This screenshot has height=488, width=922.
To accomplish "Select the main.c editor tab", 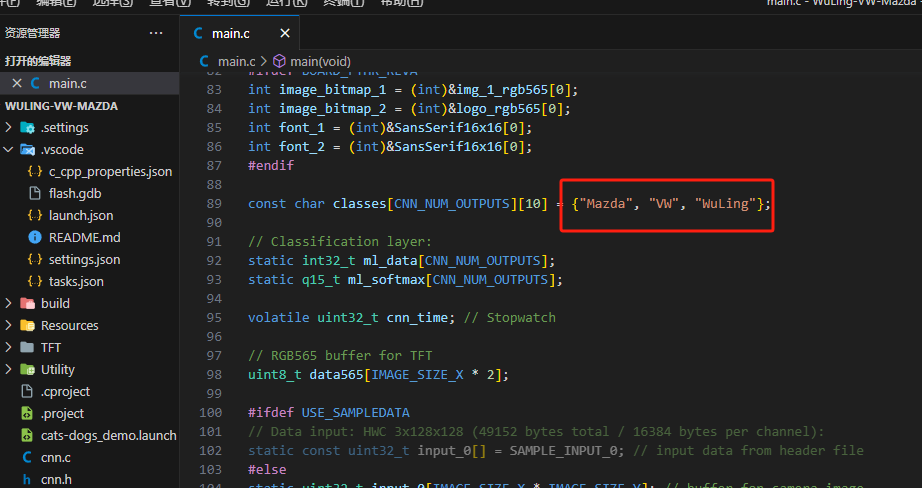I will tap(240, 34).
